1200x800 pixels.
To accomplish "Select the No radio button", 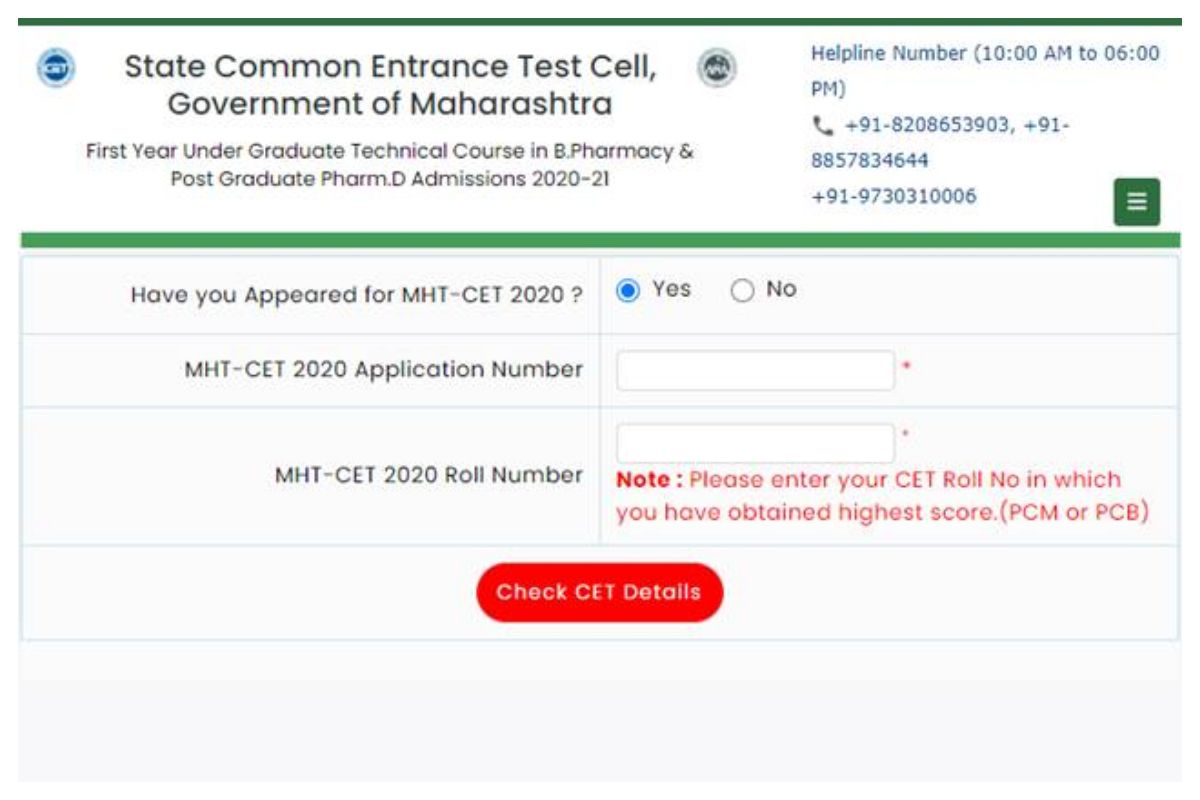I will tap(742, 291).
